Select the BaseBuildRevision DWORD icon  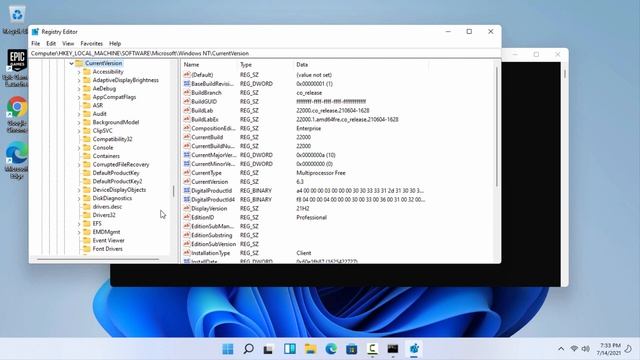pos(187,84)
